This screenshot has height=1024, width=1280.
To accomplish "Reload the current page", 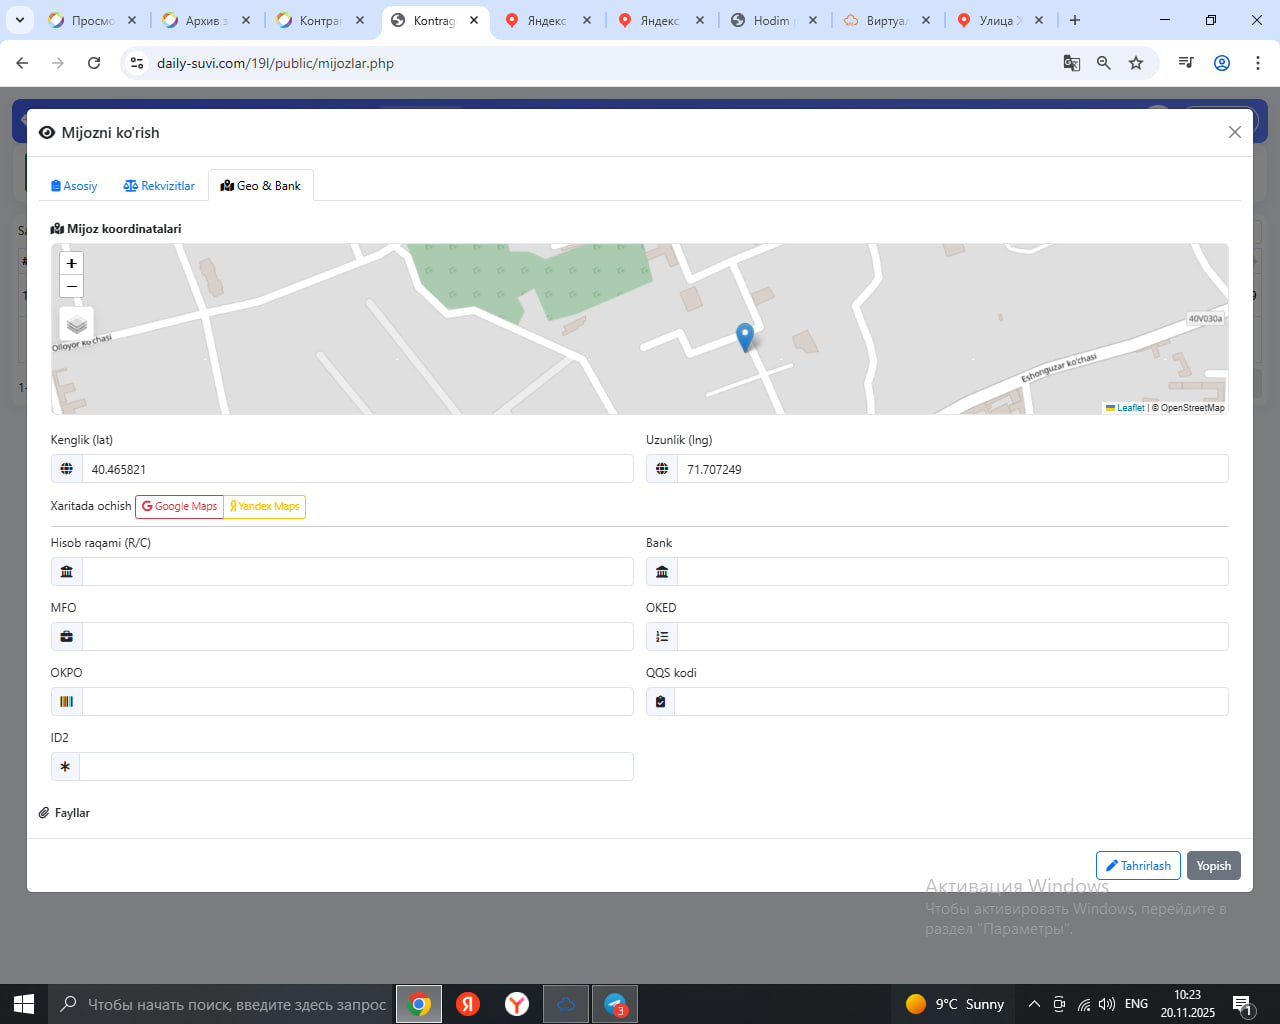I will click(x=94, y=63).
